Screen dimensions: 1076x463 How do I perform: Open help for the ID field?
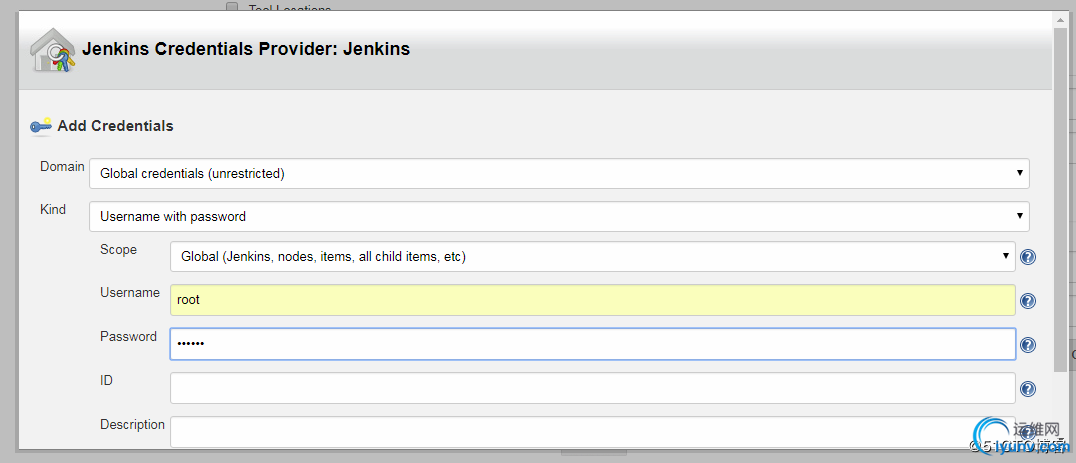1027,389
